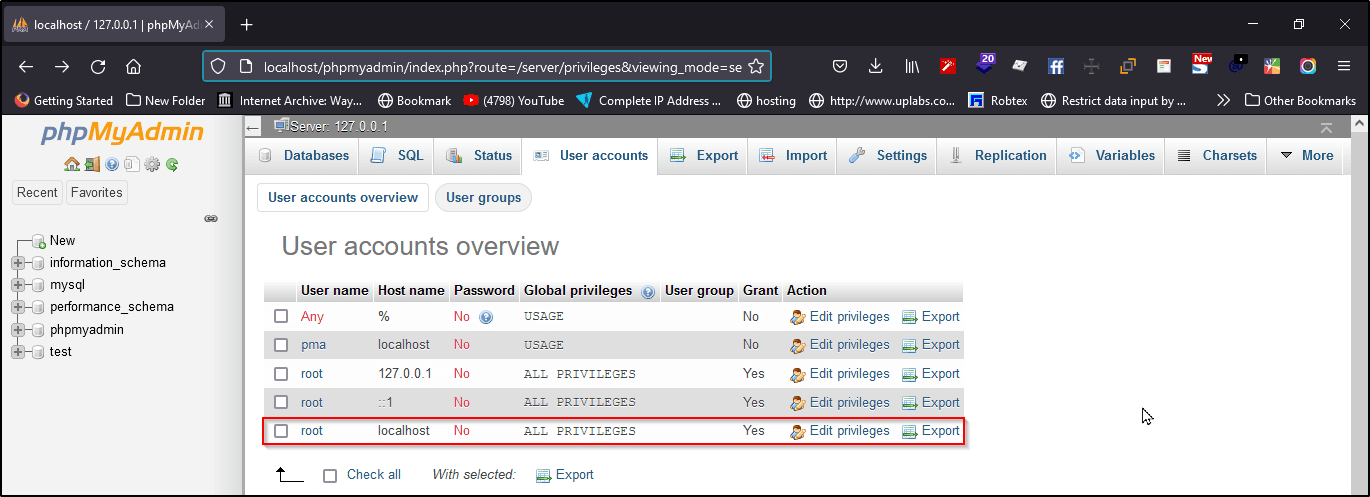The height and width of the screenshot is (497, 1370).
Task: Open the Settings tab
Action: 888,156
